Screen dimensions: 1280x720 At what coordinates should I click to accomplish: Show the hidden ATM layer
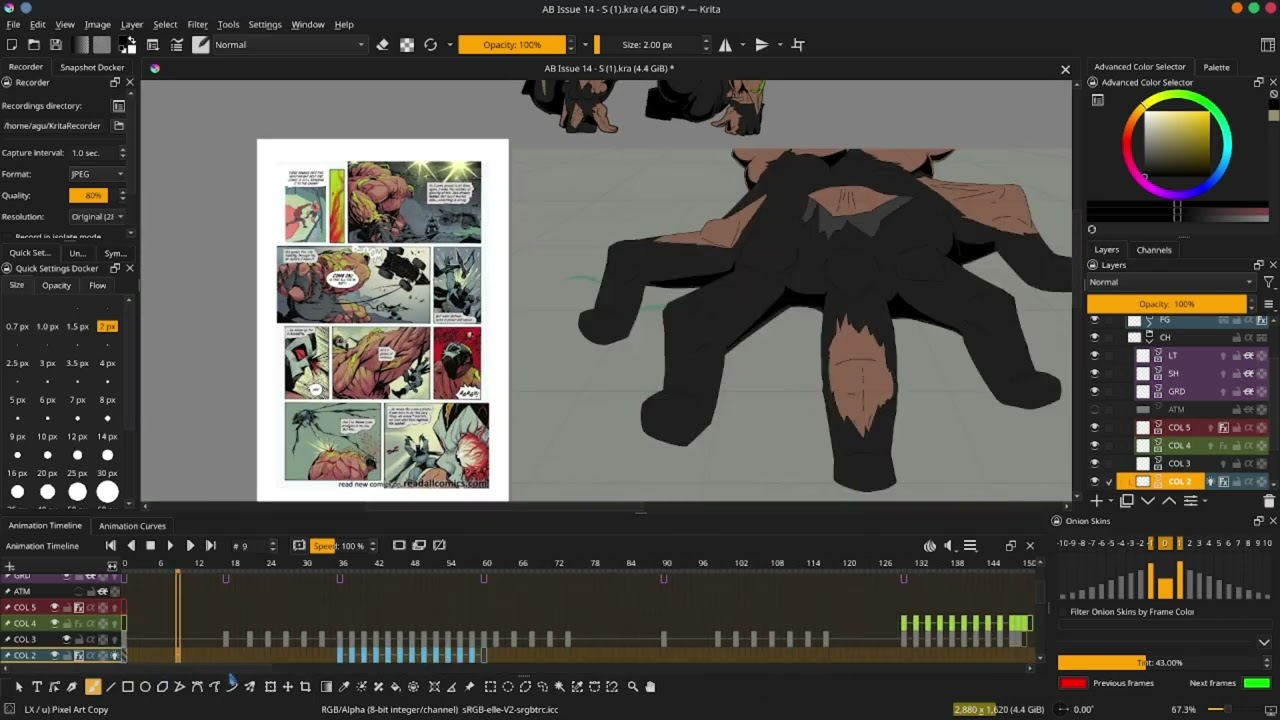[x=1094, y=409]
